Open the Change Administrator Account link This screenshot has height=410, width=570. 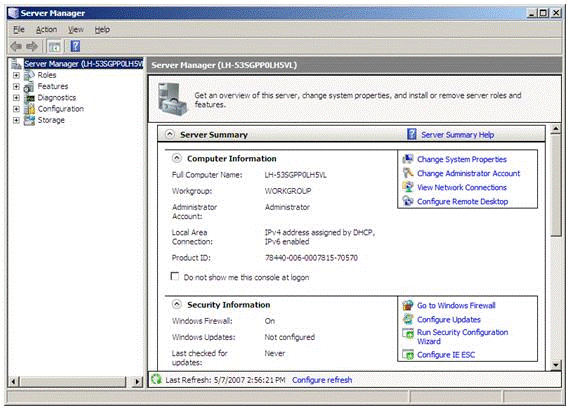(x=468, y=173)
